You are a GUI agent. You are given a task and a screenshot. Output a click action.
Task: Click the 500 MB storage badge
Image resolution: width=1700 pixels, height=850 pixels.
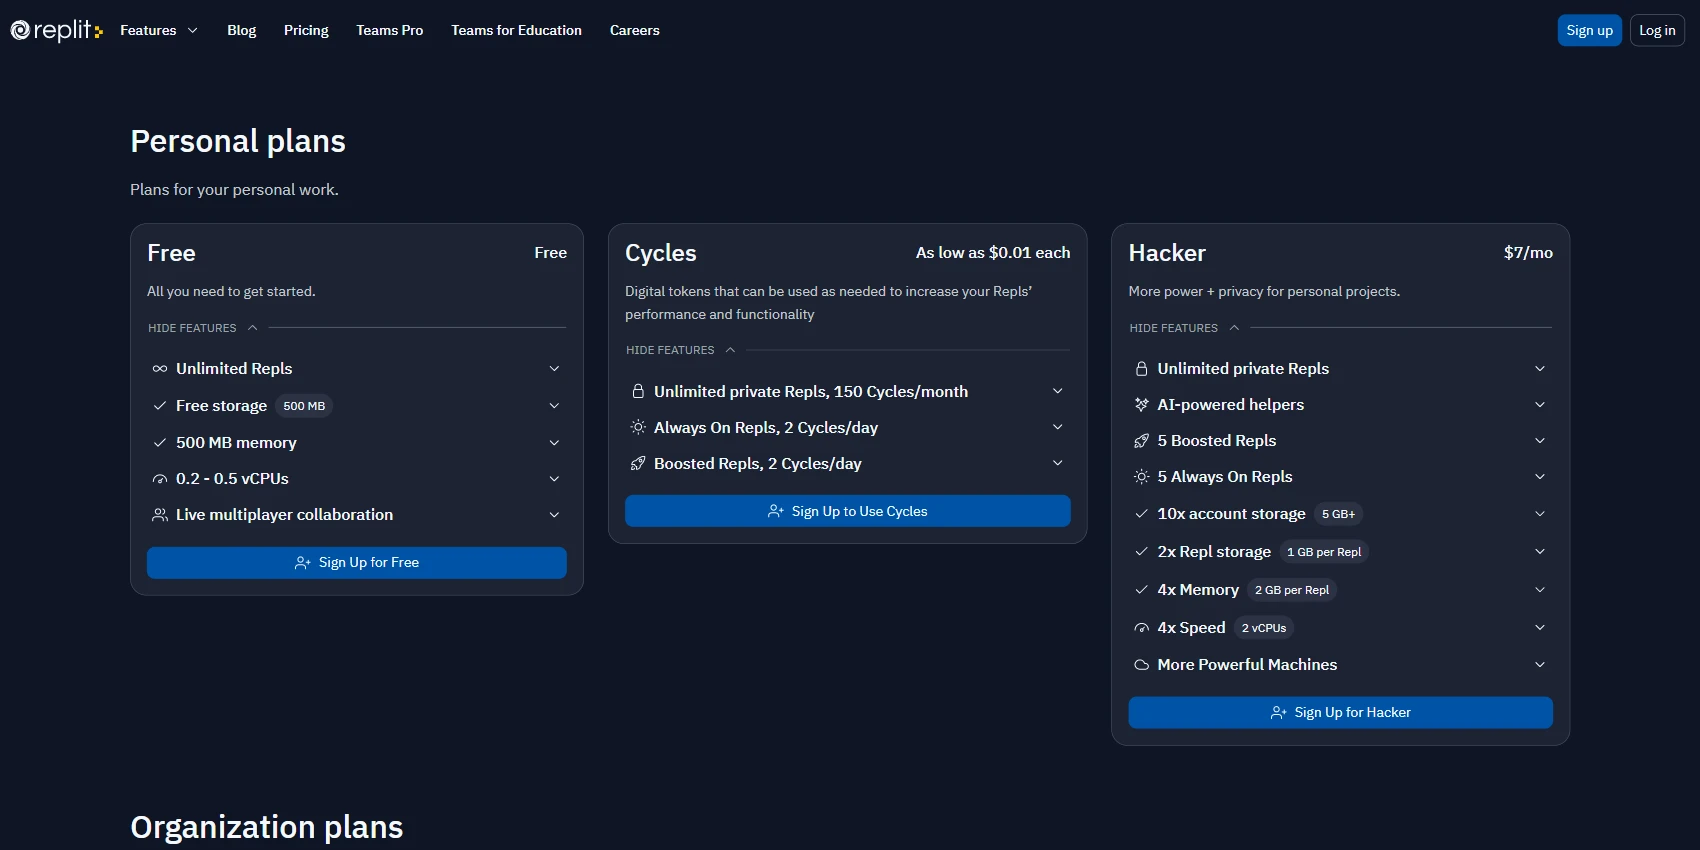pyautogui.click(x=304, y=406)
